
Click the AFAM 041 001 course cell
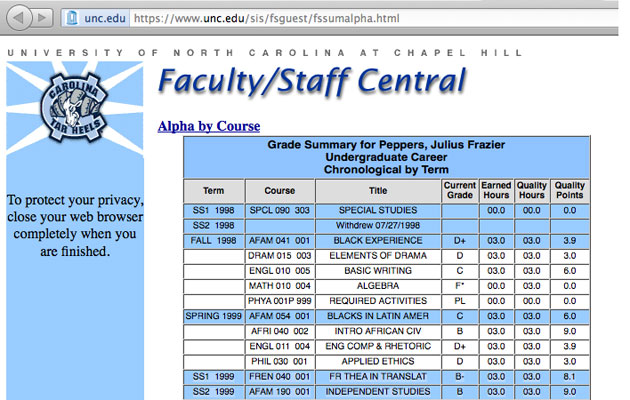pos(280,241)
